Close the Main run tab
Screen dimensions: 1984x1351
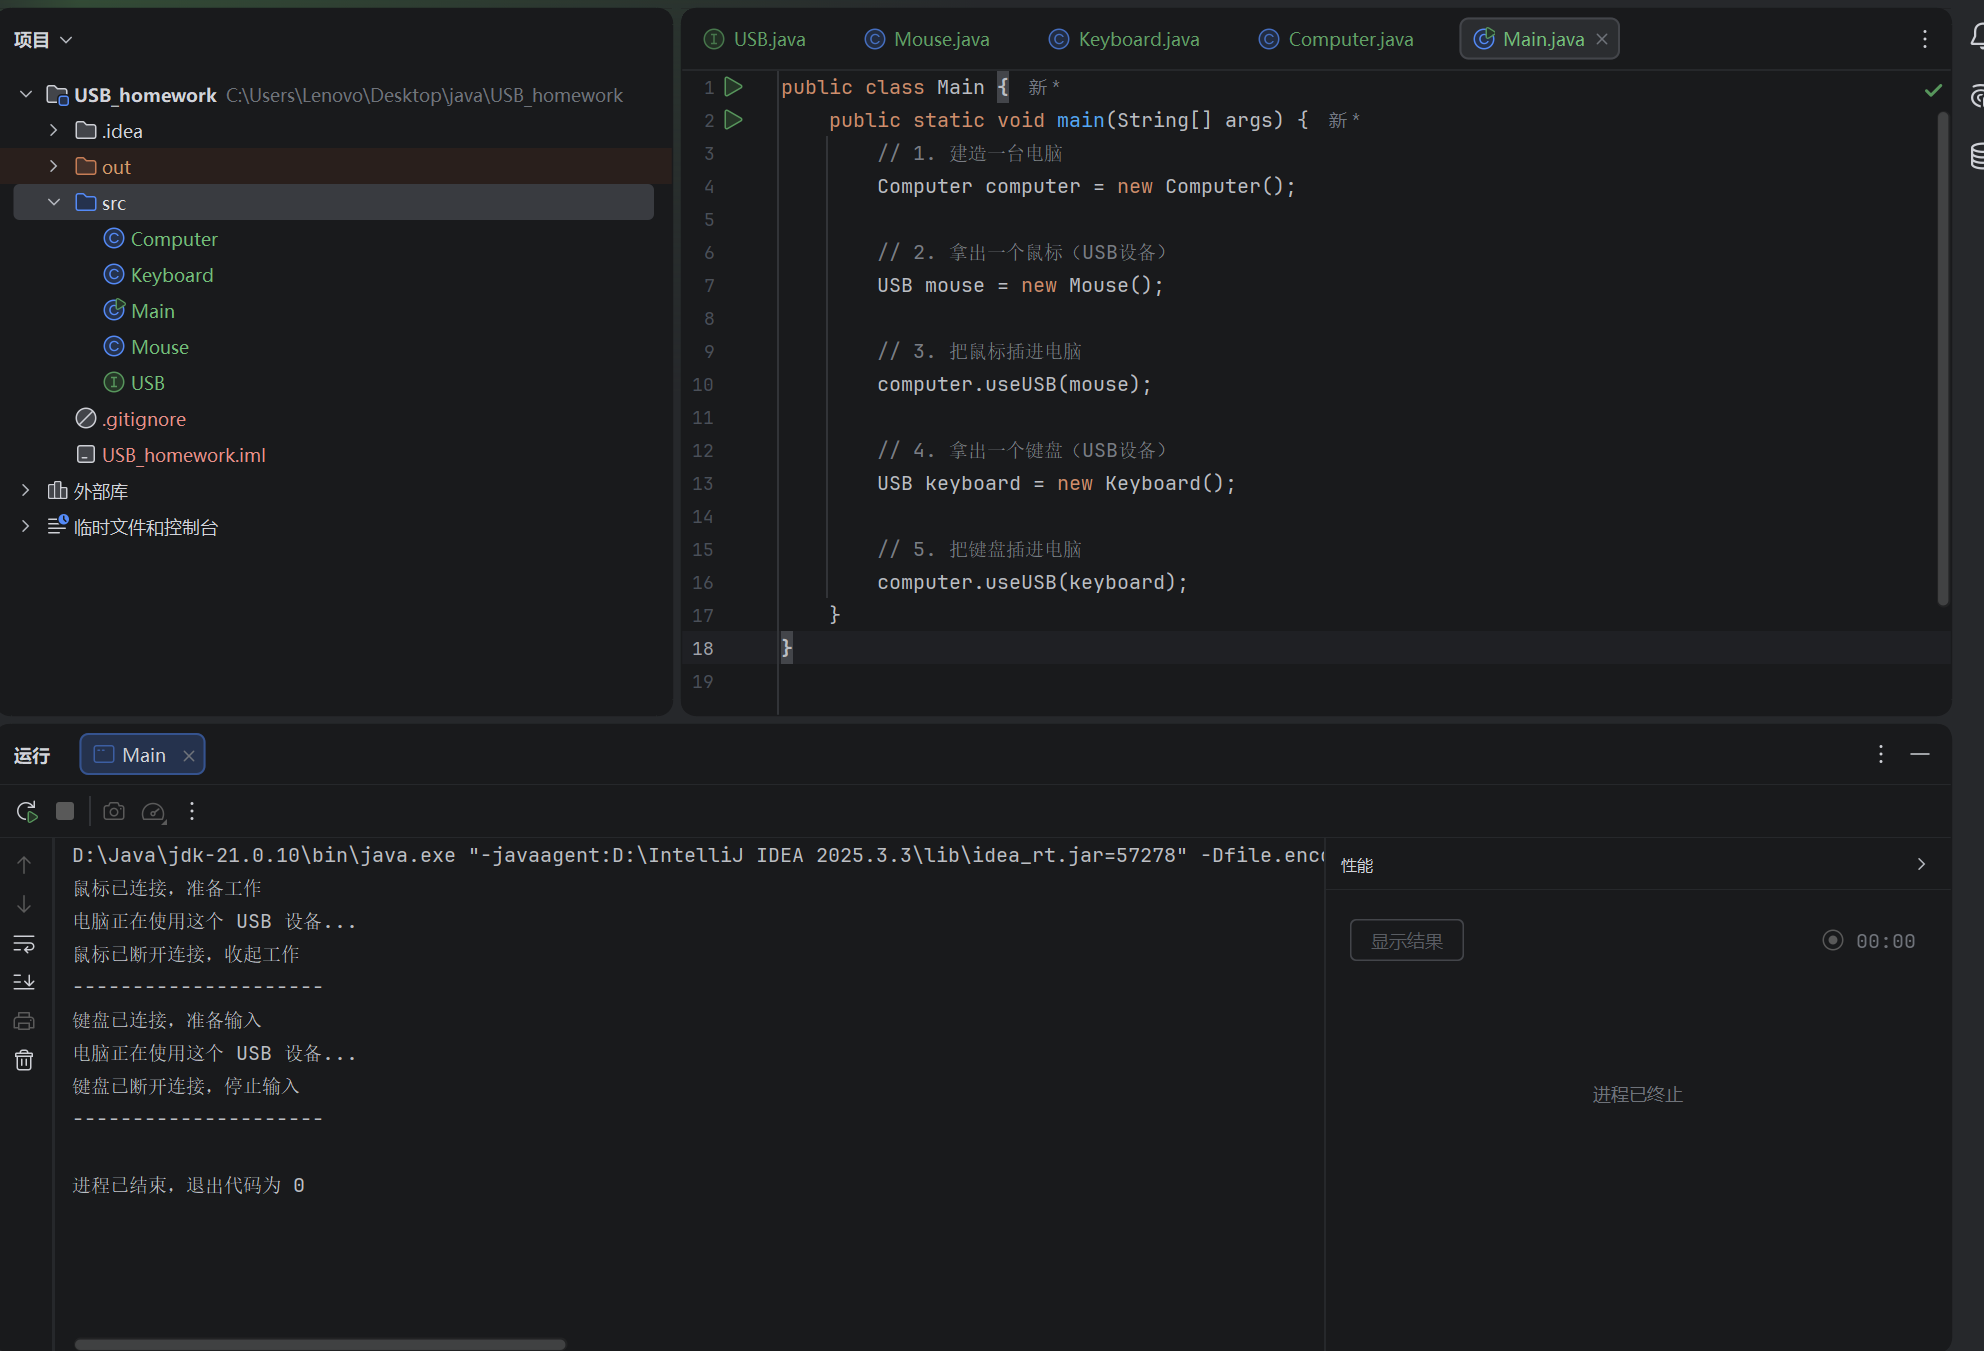click(x=188, y=756)
